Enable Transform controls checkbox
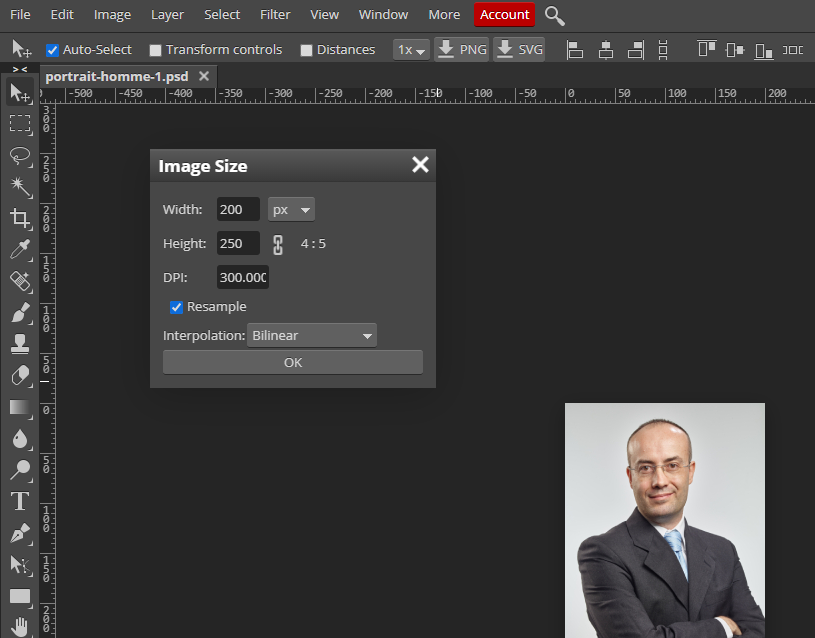Viewport: 815px width, 638px height. coord(155,50)
